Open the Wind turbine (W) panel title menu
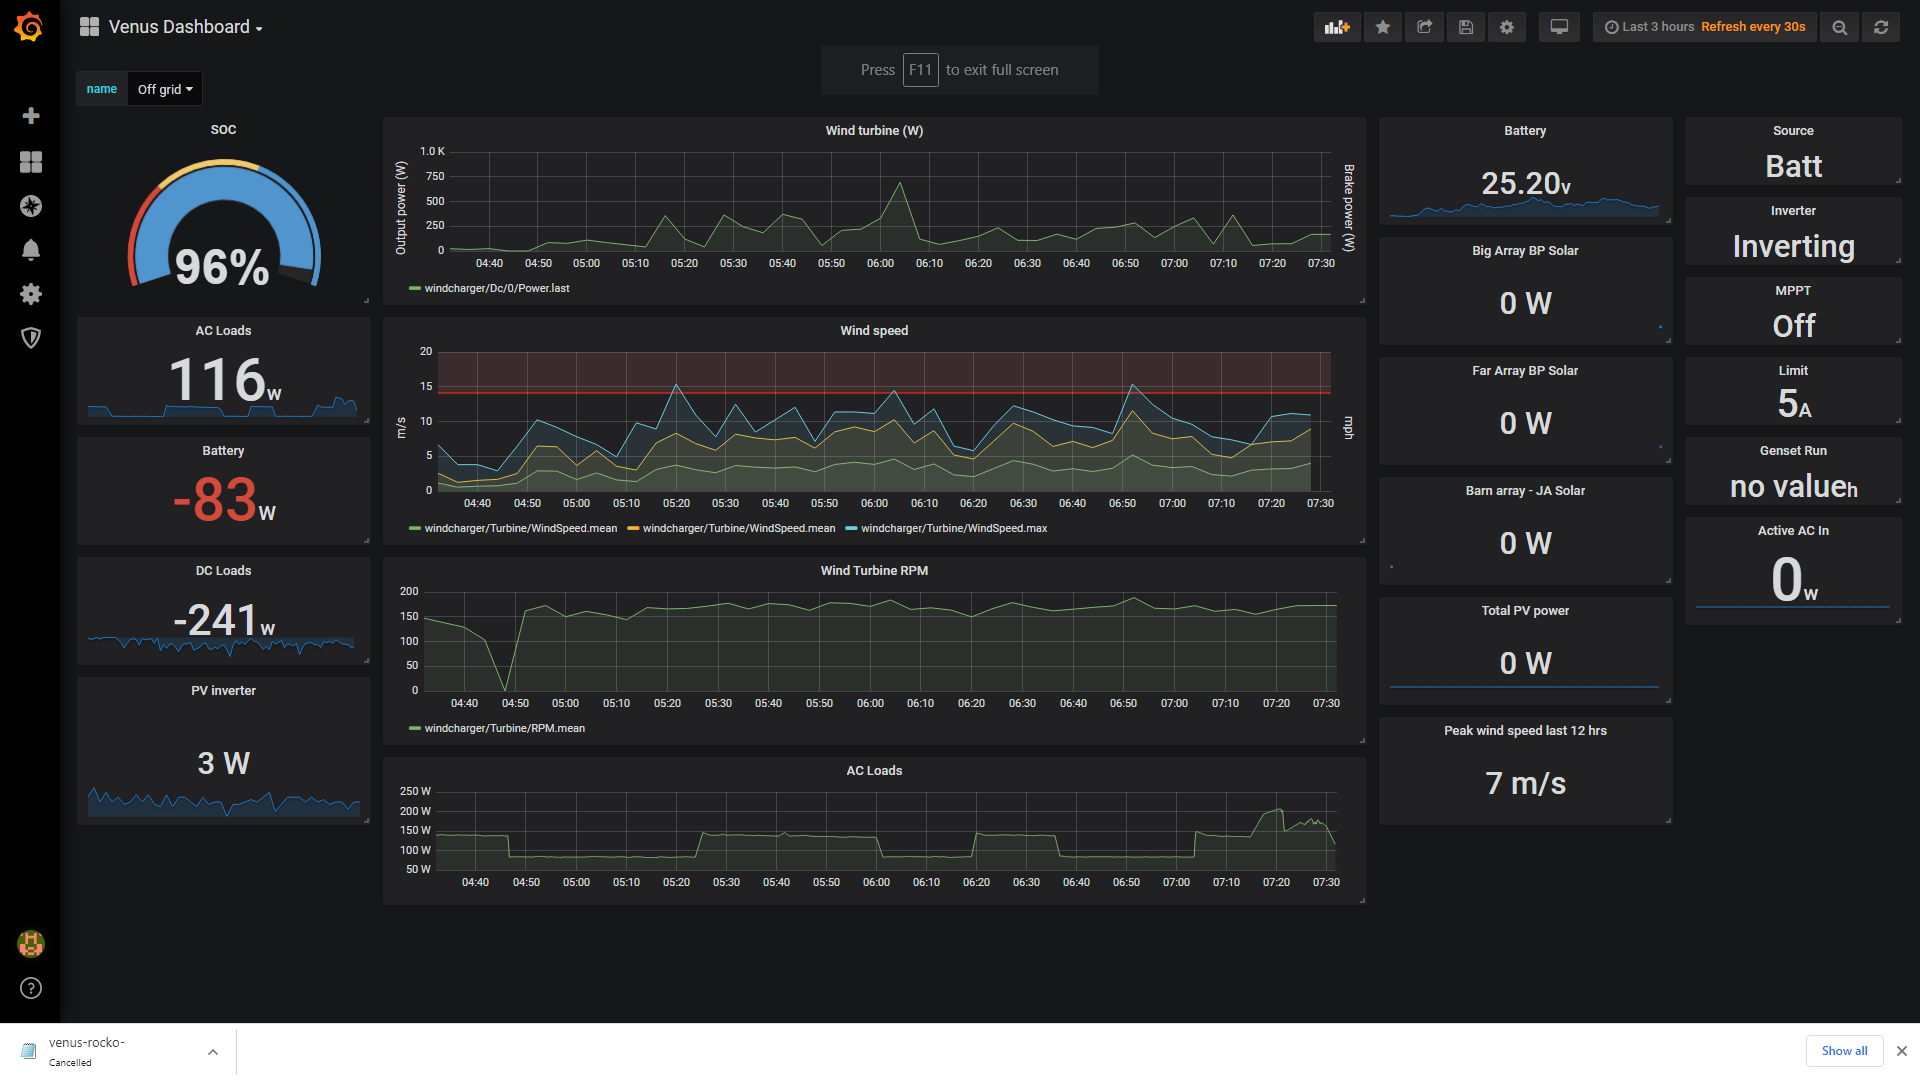 point(874,131)
